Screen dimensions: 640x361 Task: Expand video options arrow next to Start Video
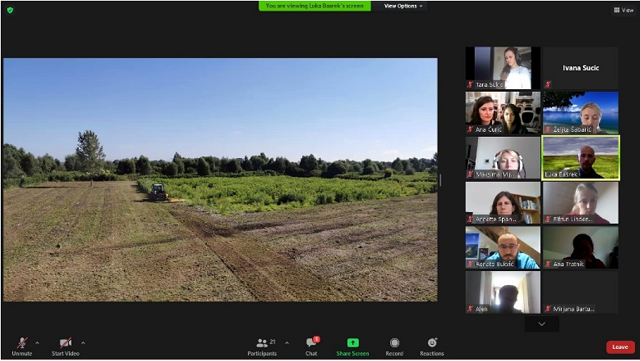83,343
